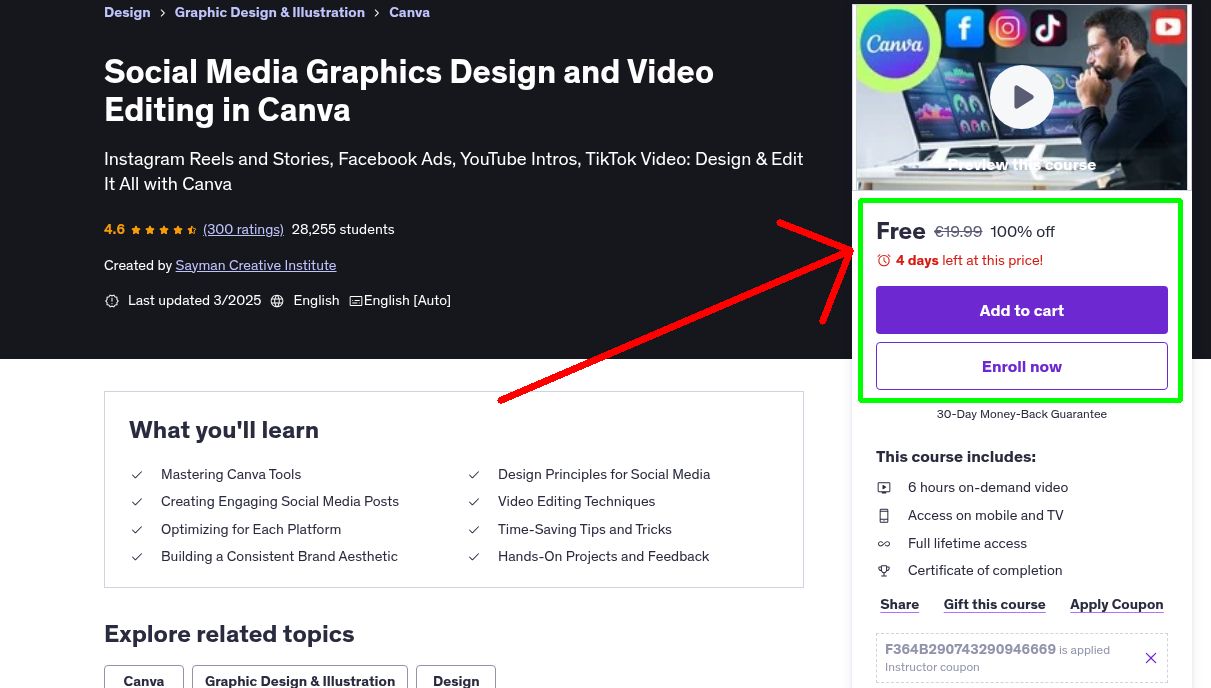Click the 28,255 students text
Image resolution: width=1211 pixels, height=688 pixels.
pos(343,229)
